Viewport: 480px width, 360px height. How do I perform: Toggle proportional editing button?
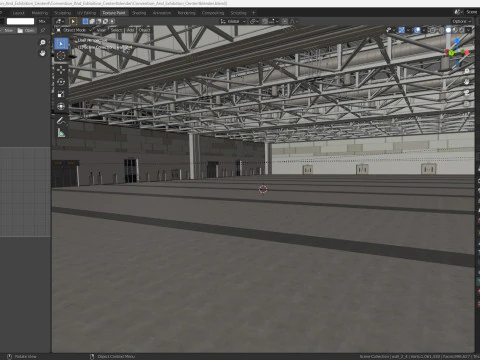285,21
